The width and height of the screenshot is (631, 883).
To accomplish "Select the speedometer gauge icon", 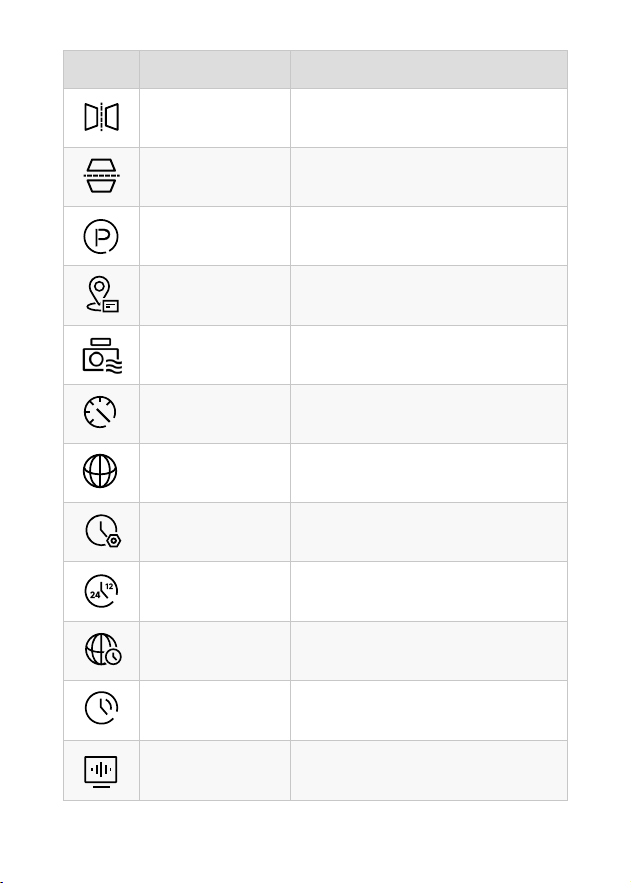I will (x=100, y=412).
